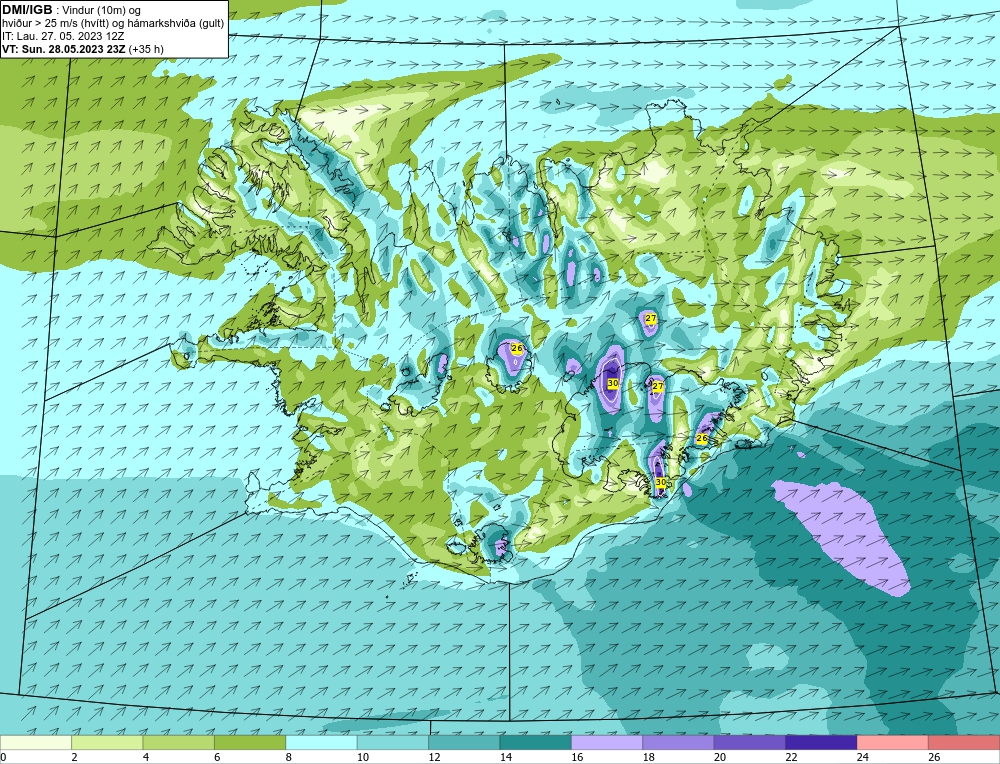Image resolution: width=1000 pixels, height=764 pixels.
Task: Click the legend scale value '4'
Action: 146,757
